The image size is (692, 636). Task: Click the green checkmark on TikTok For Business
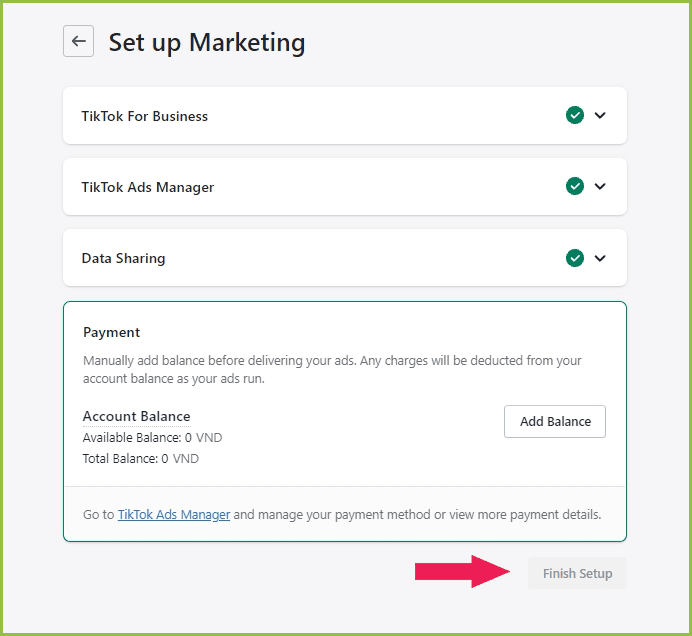coord(575,115)
